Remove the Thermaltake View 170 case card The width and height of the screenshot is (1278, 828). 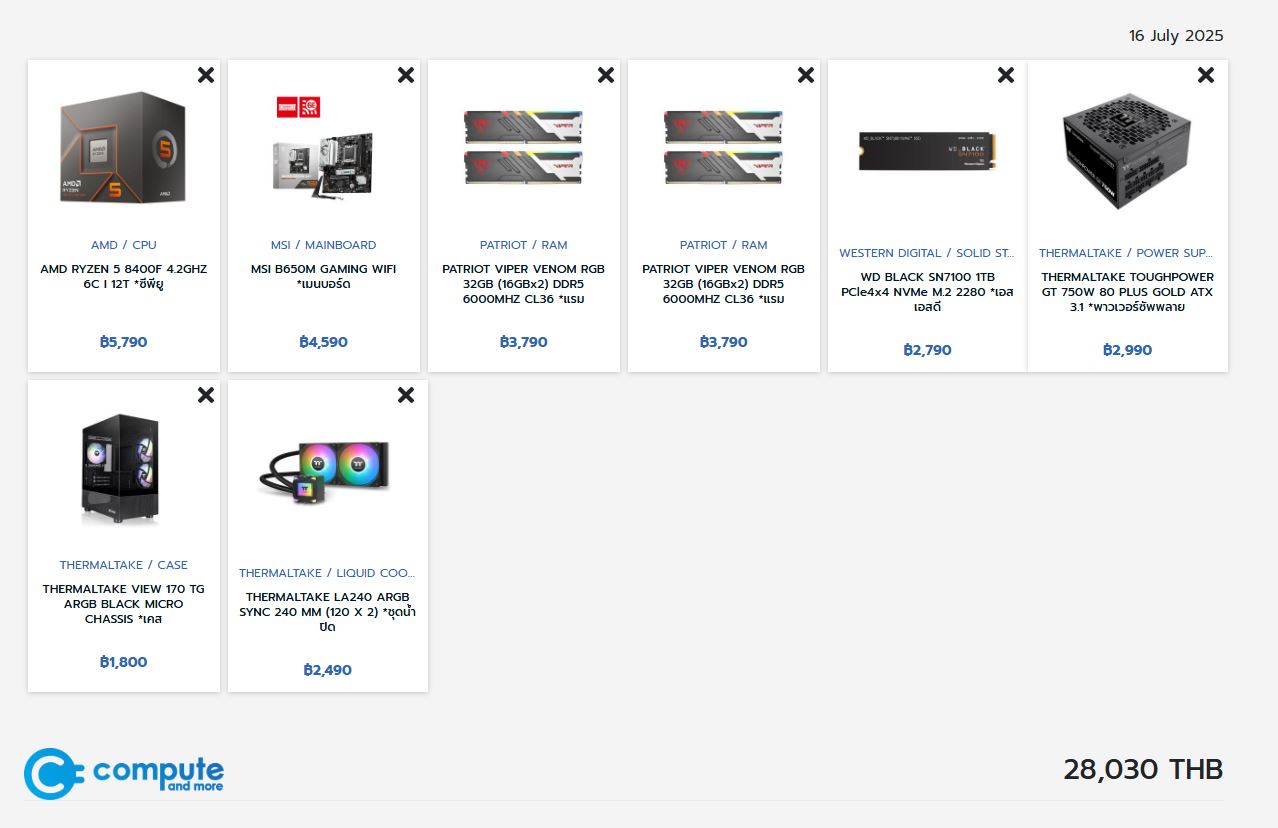206,395
